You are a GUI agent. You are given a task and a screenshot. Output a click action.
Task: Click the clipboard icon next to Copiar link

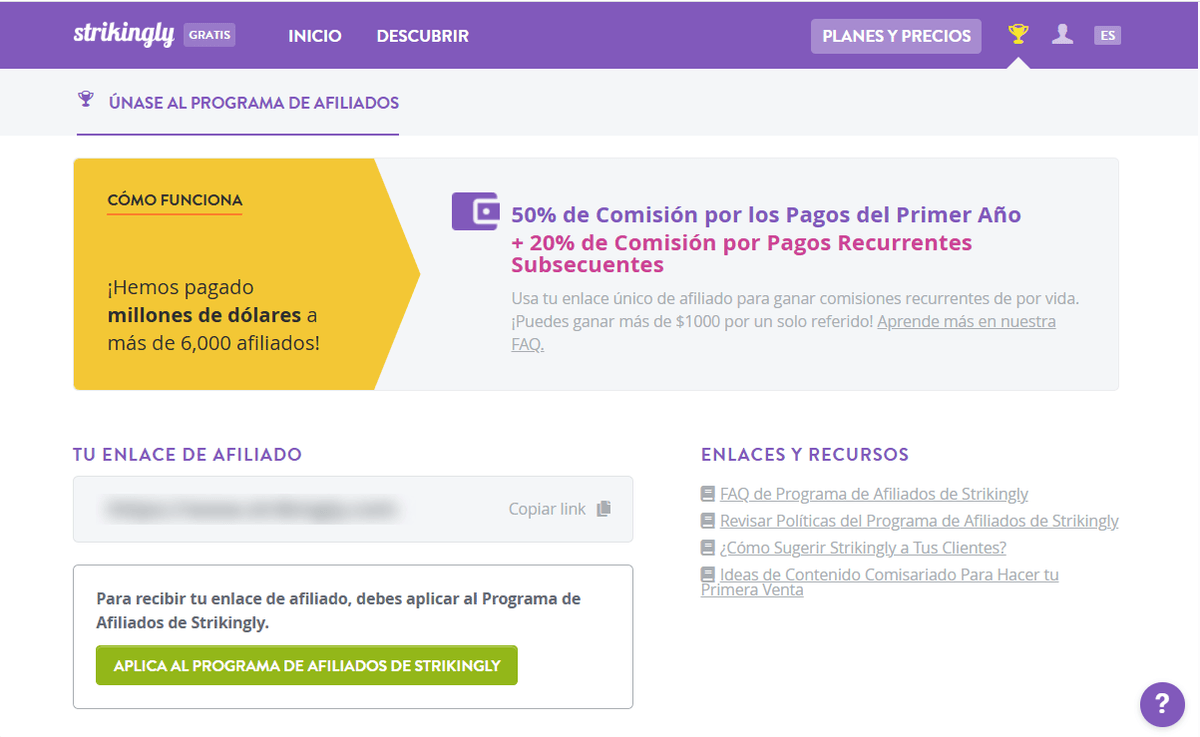(x=604, y=508)
